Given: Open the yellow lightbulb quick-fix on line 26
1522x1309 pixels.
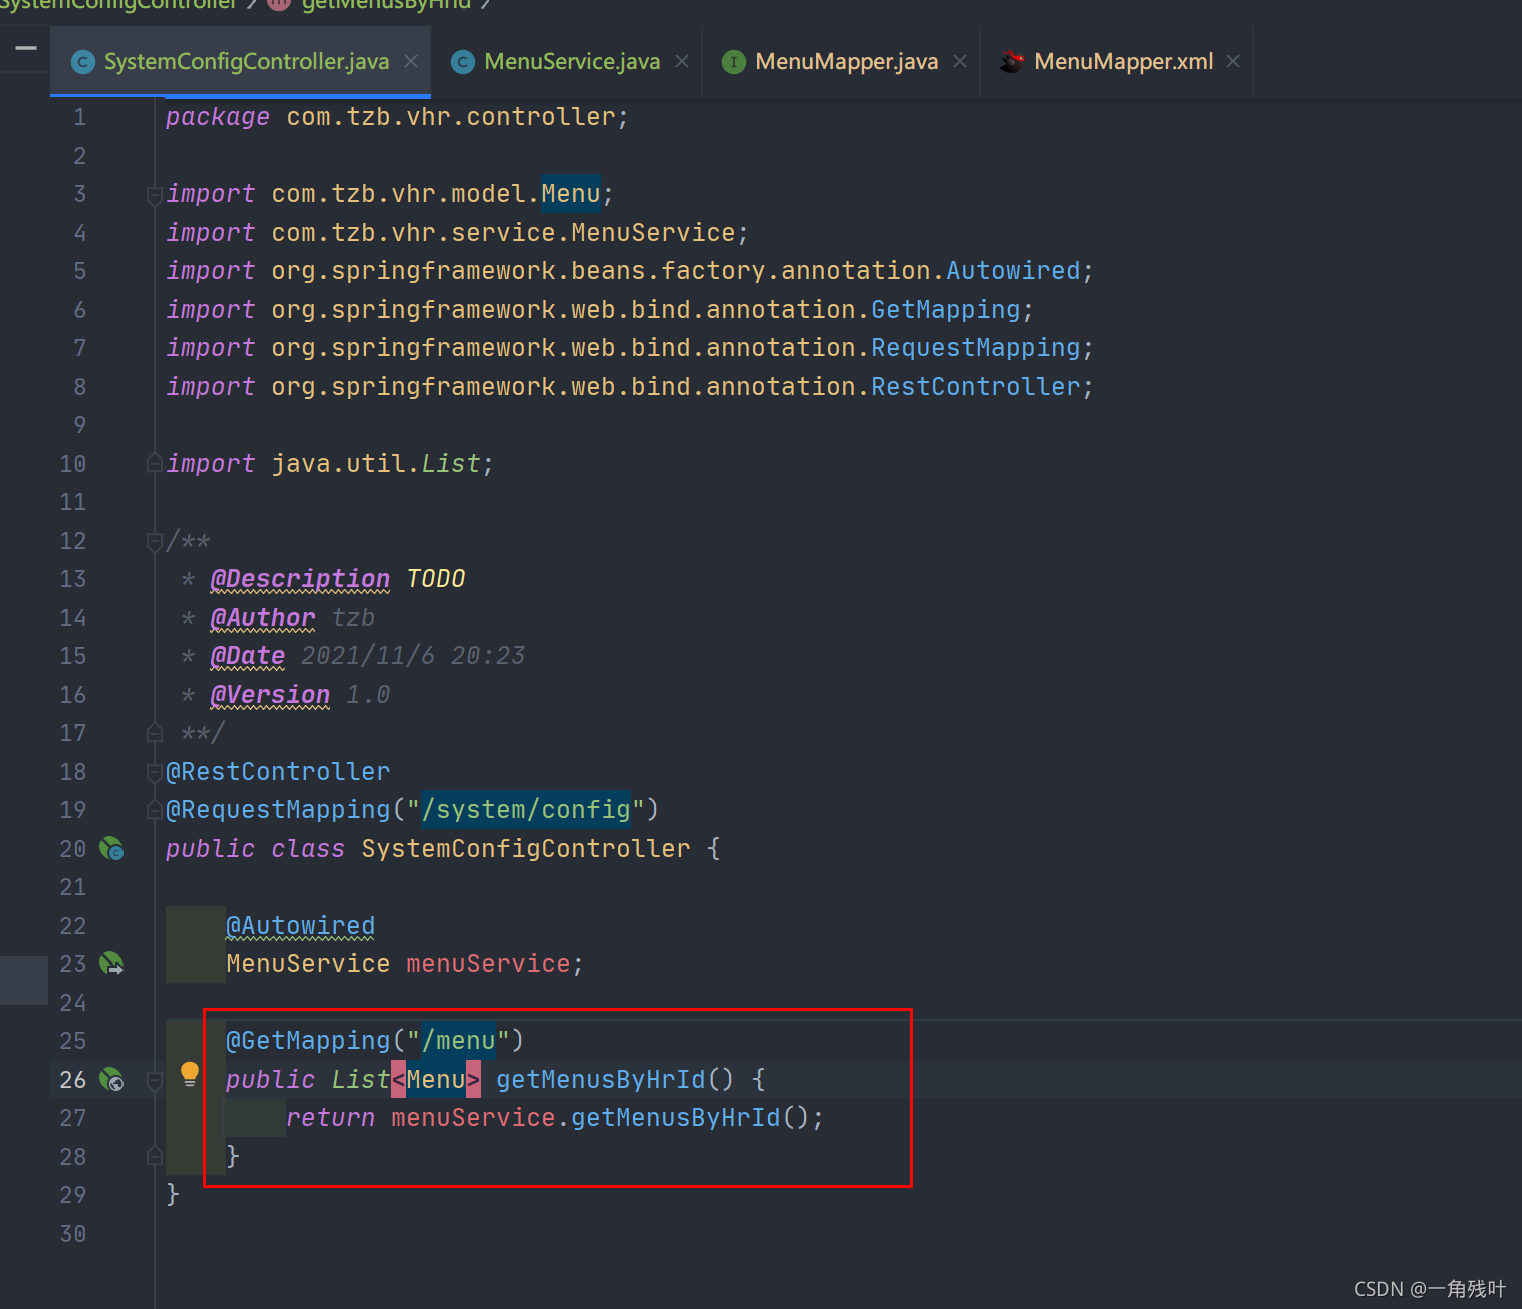Looking at the screenshot, I should tap(190, 1075).
